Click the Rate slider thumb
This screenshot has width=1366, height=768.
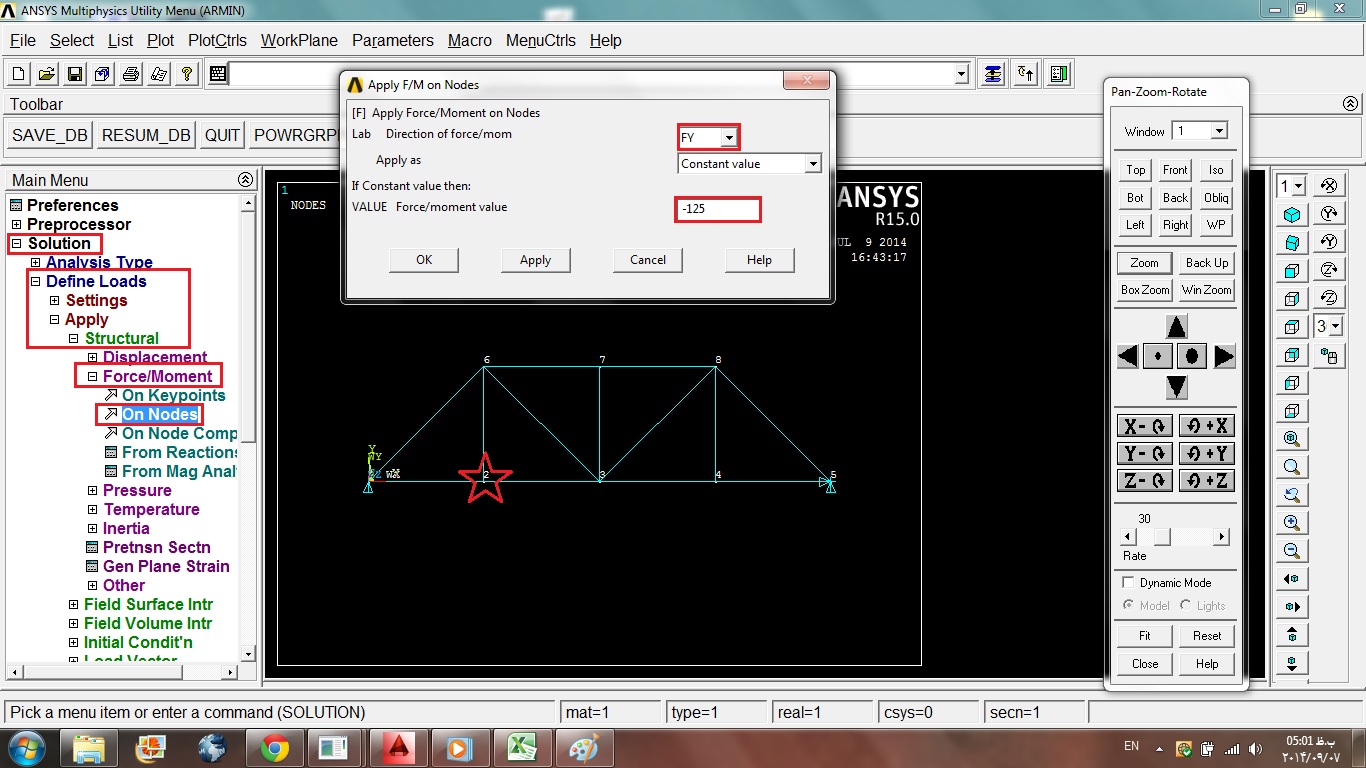[1162, 537]
